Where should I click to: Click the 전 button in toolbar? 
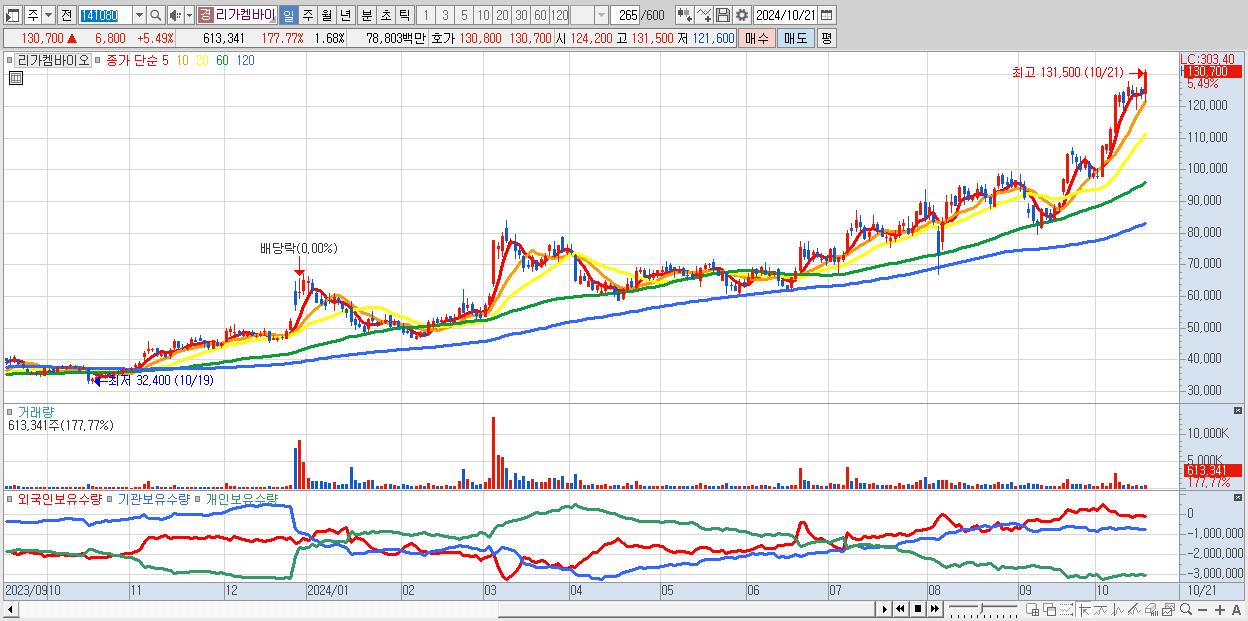pos(66,16)
